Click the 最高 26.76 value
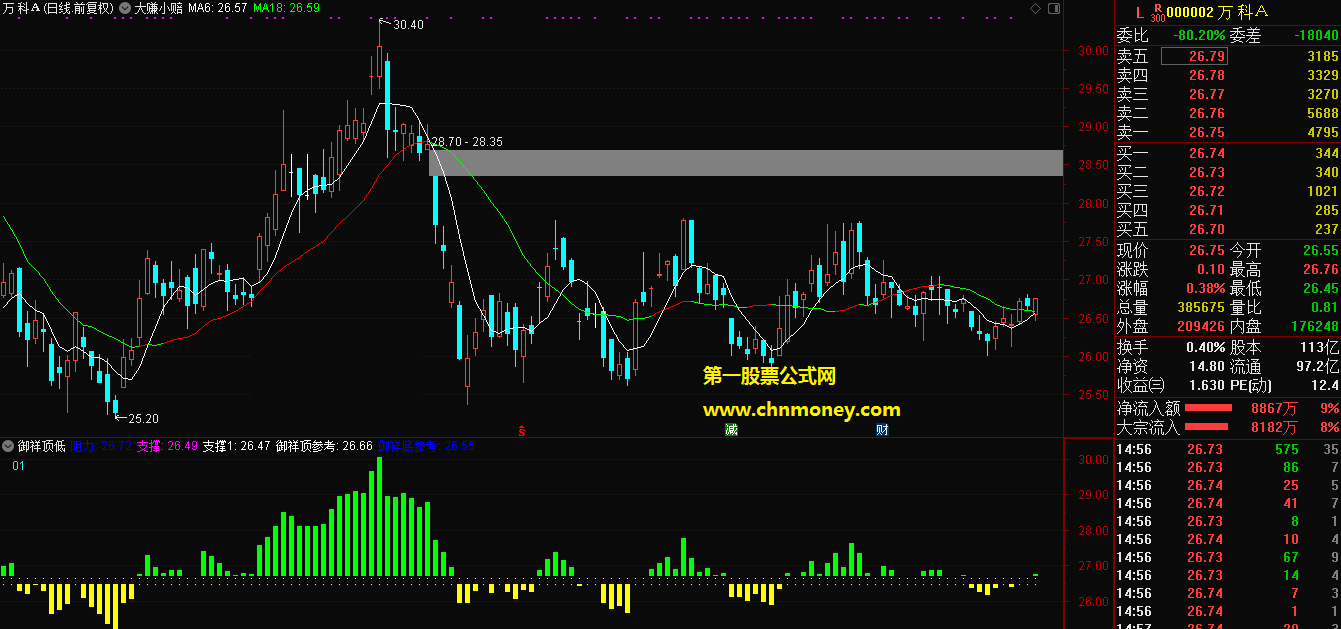Image resolution: width=1341 pixels, height=629 pixels. tap(1320, 269)
